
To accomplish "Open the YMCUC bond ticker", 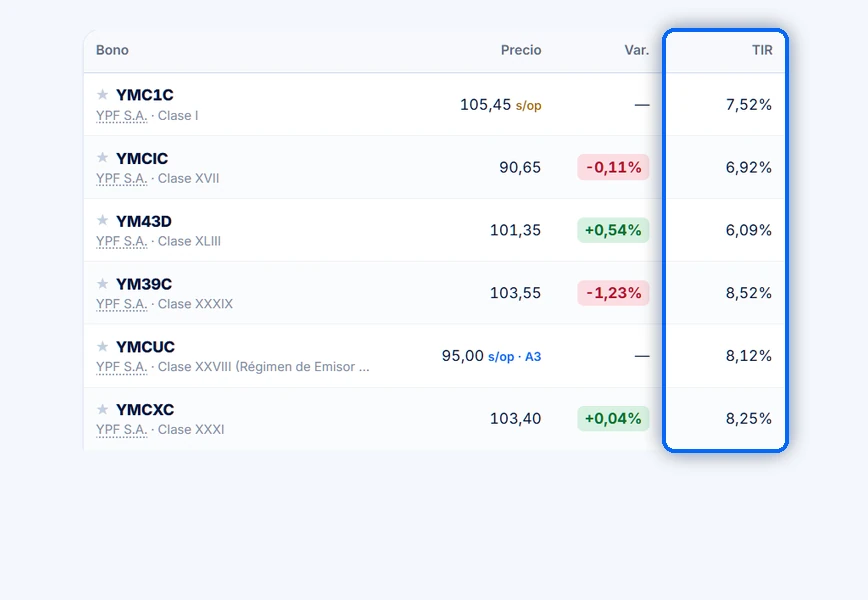I will 145,347.
